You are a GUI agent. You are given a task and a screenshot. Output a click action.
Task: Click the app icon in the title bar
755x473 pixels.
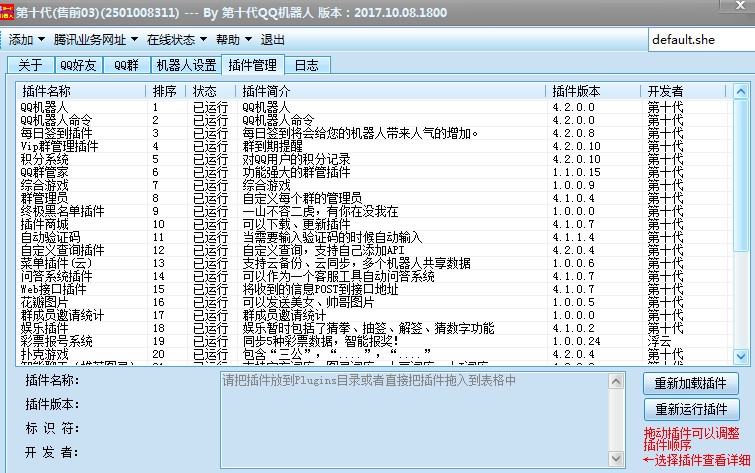coord(8,10)
